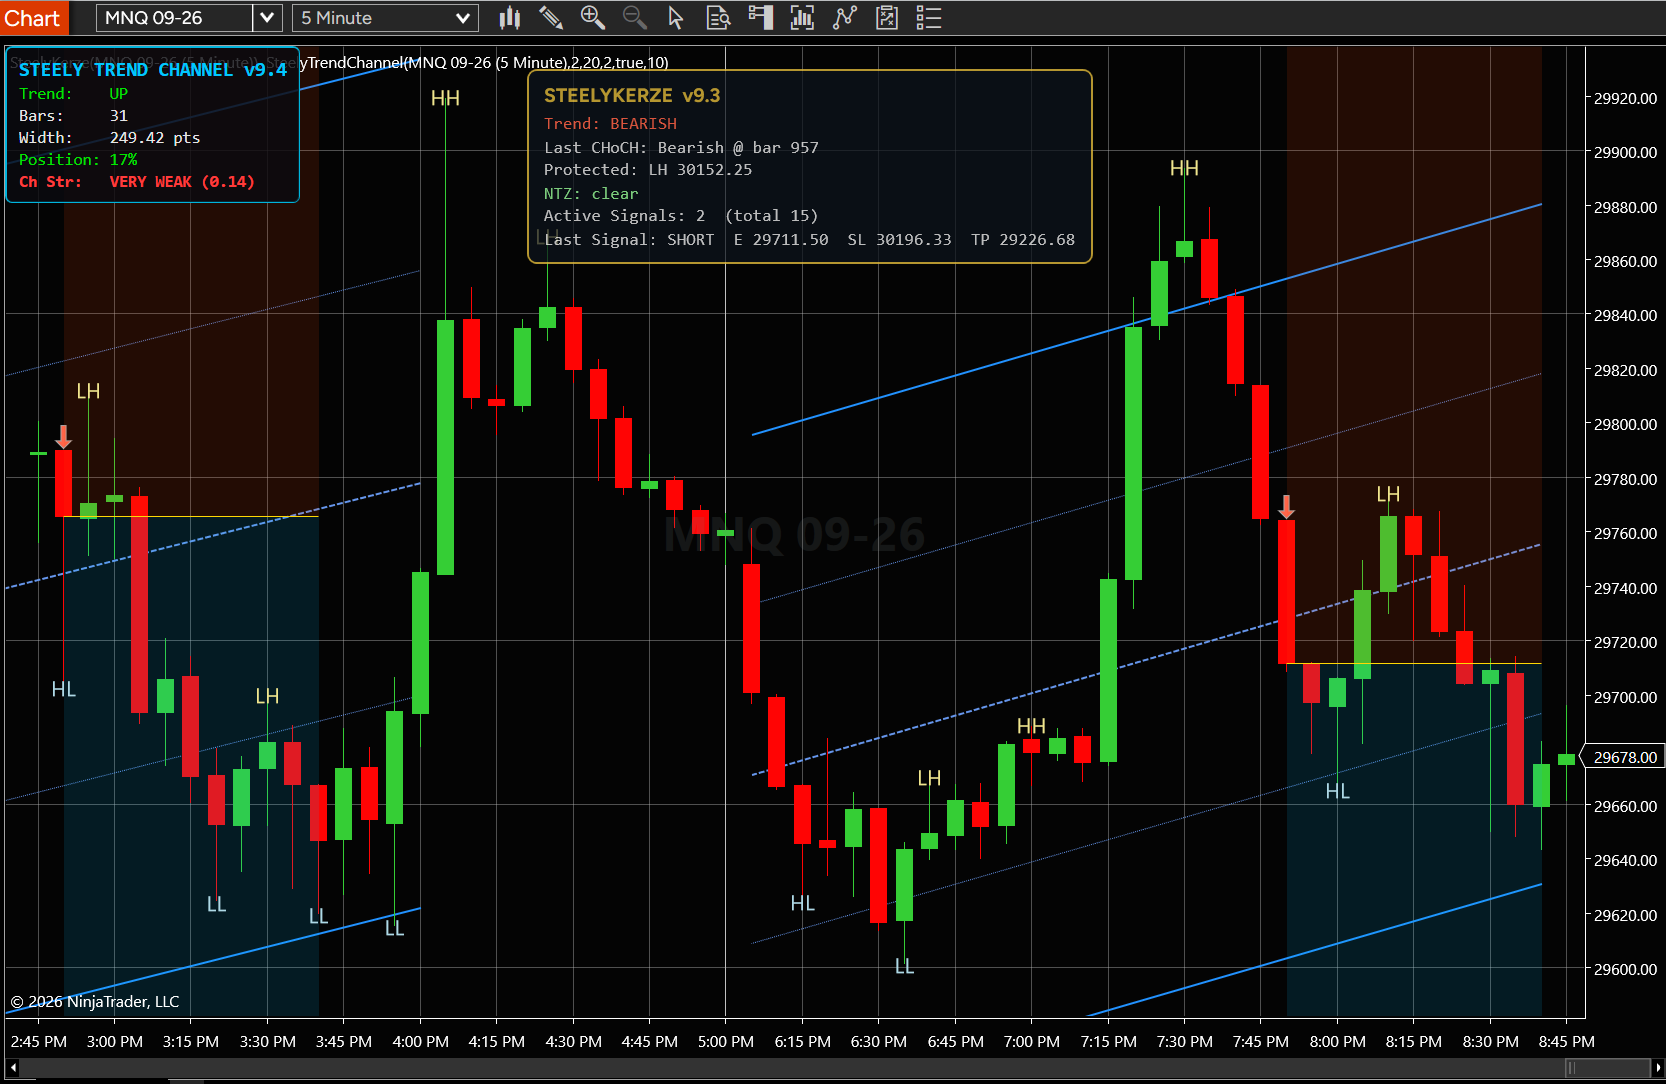Click the STEELY TREND CHANNEL v9.4 title
Screen dimensions: 1666x1084
pos(153,69)
